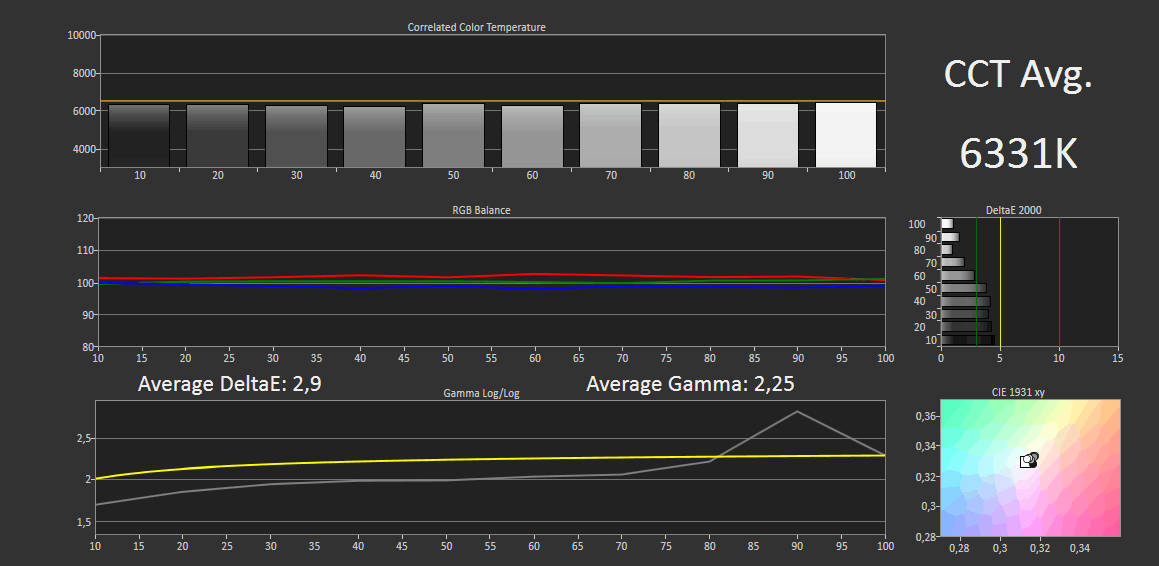
Task: Click the "Average DeltaE: 2,9" readout
Action: (x=230, y=384)
